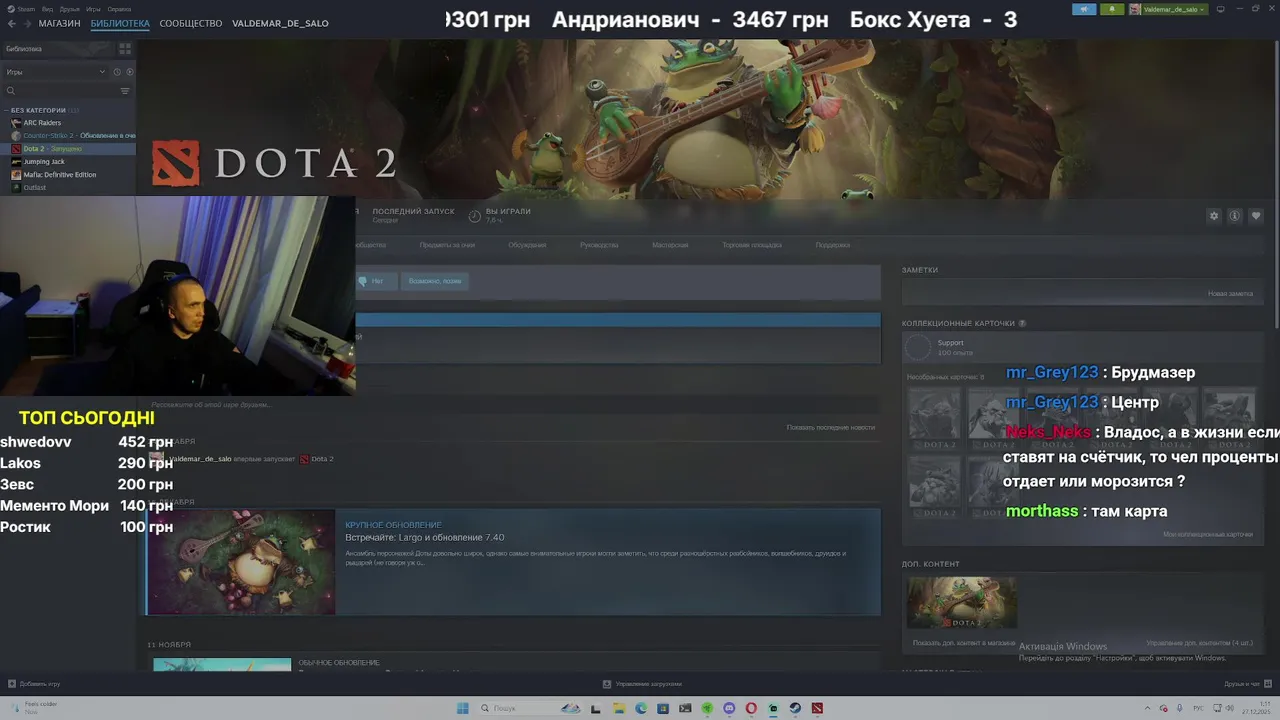Open Dota 2 game settings gear

tap(1214, 216)
